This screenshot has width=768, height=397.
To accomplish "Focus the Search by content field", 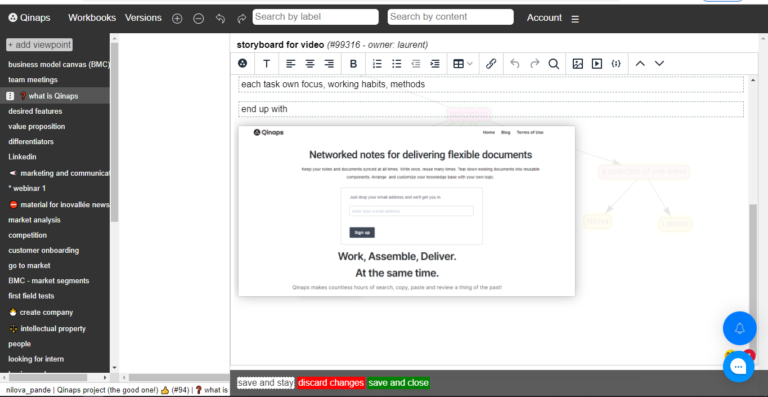I will point(451,17).
